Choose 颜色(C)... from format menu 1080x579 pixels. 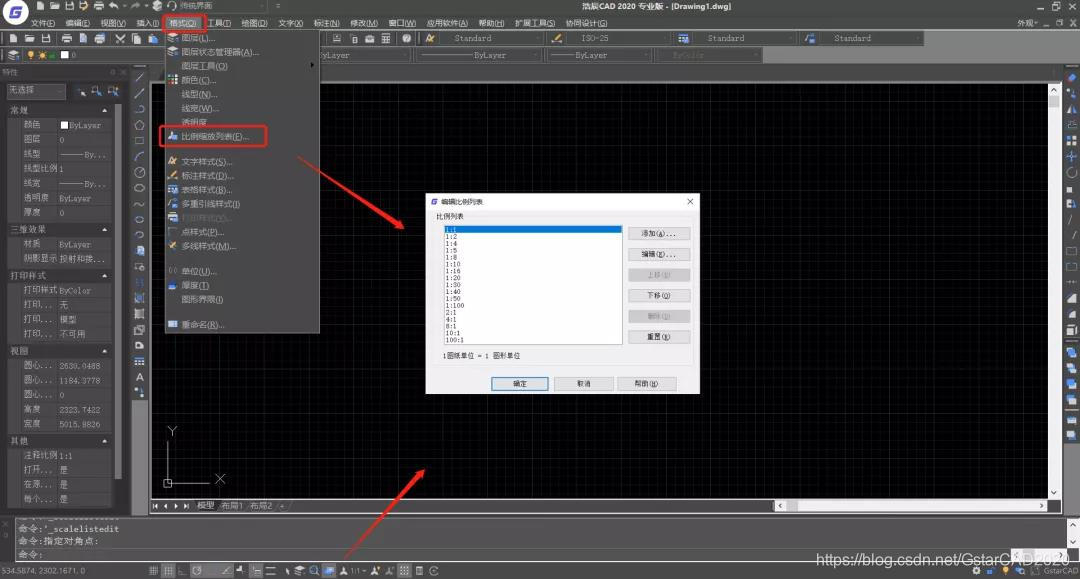click(x=198, y=80)
